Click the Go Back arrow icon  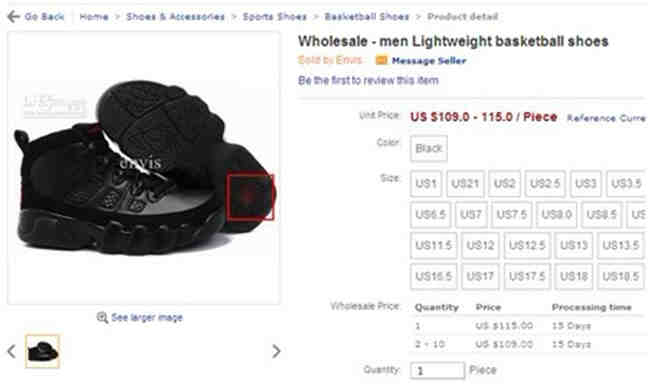[x=14, y=17]
